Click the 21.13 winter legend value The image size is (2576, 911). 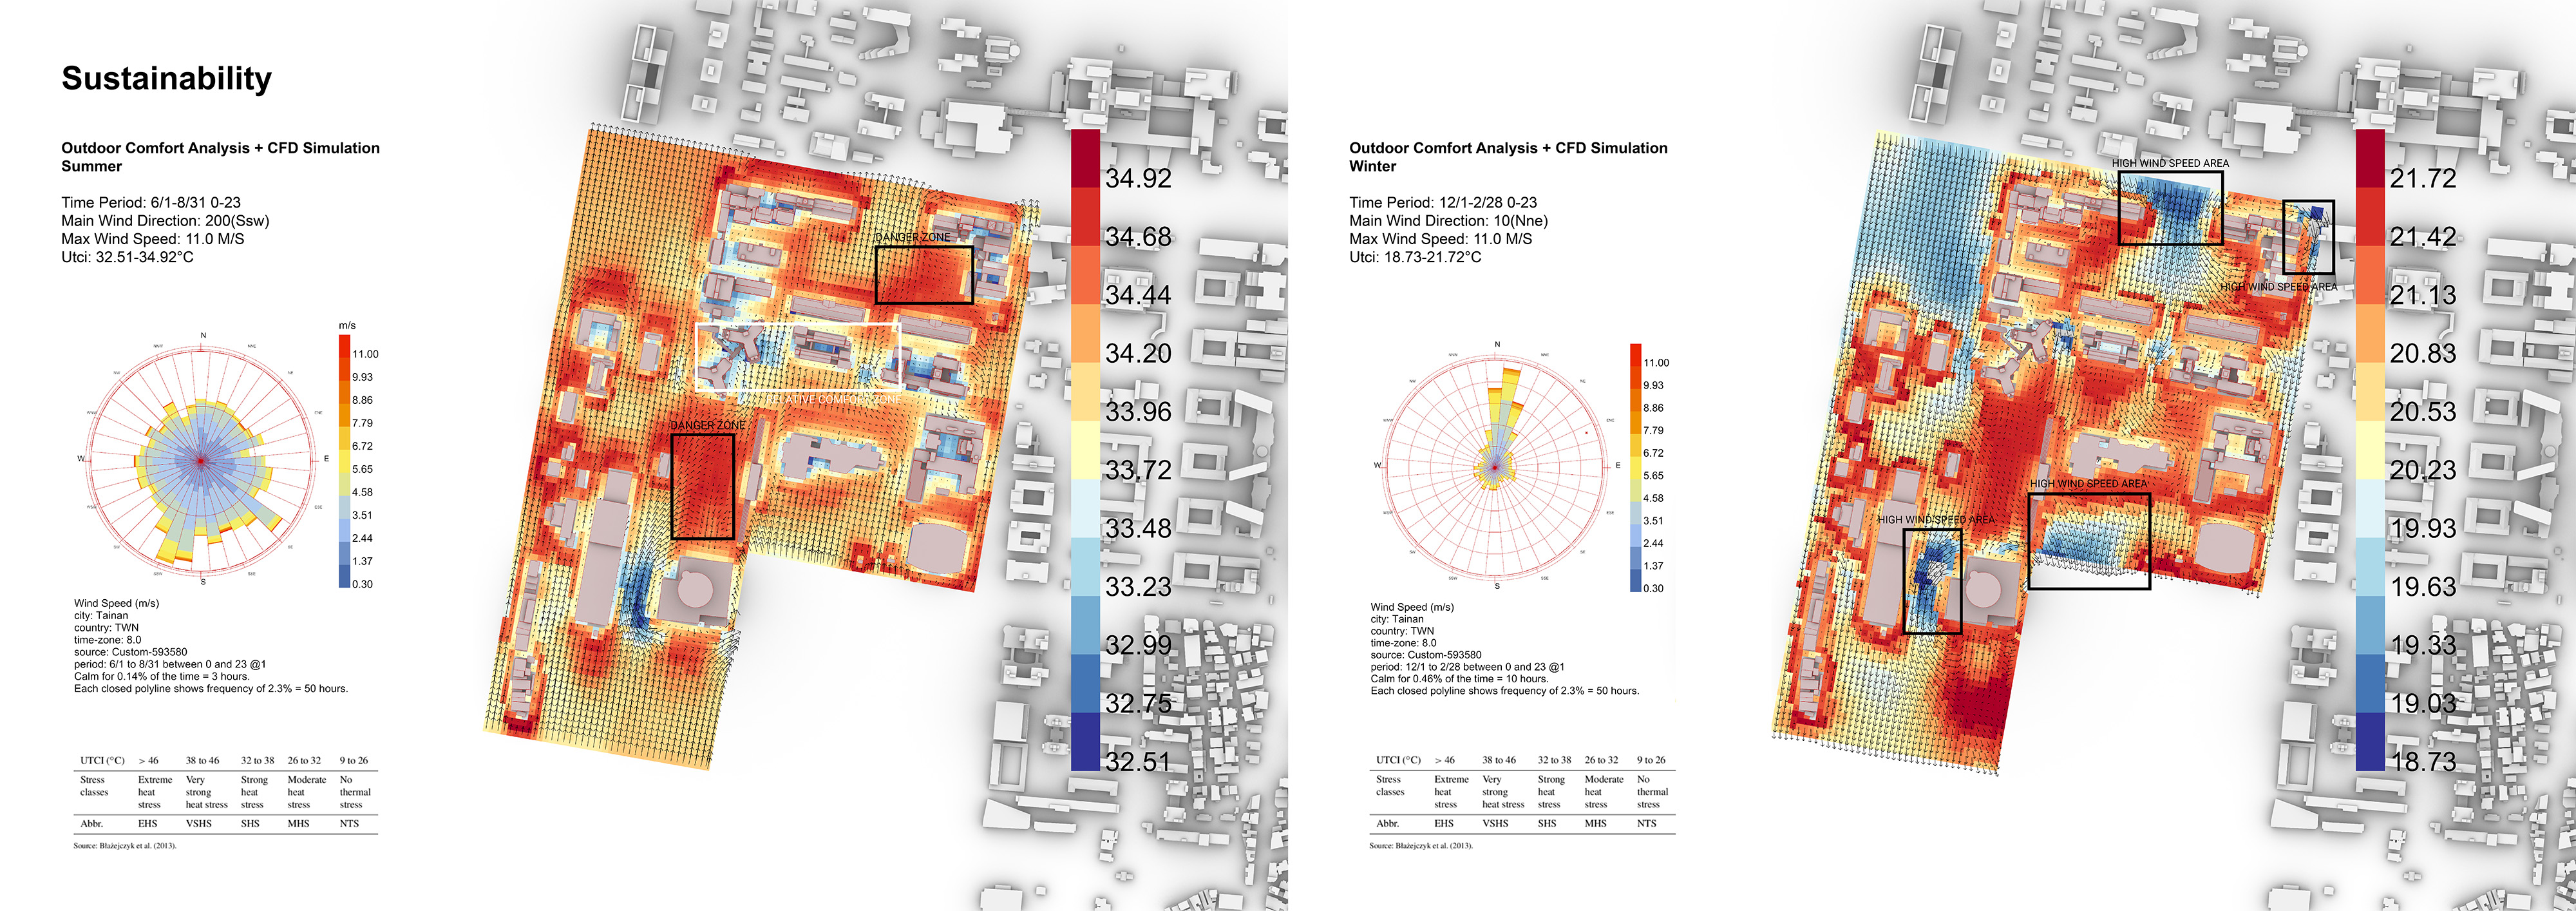click(2423, 295)
